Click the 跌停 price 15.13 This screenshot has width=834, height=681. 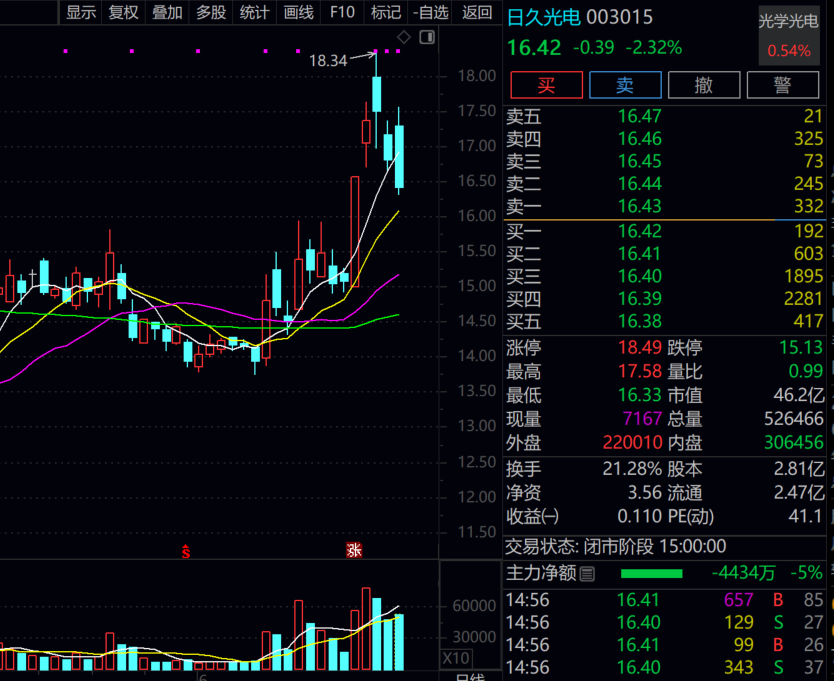(x=801, y=347)
